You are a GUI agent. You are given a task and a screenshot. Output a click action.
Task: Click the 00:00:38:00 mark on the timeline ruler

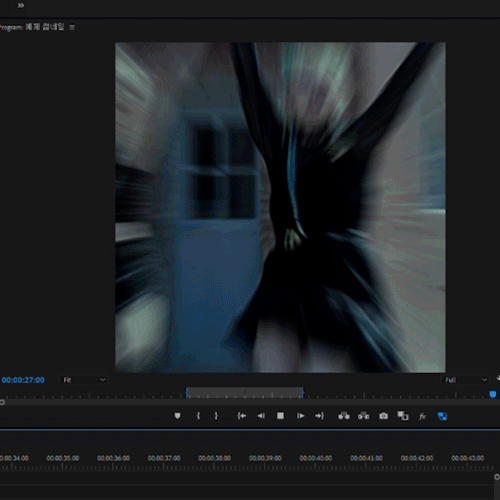pos(214,458)
